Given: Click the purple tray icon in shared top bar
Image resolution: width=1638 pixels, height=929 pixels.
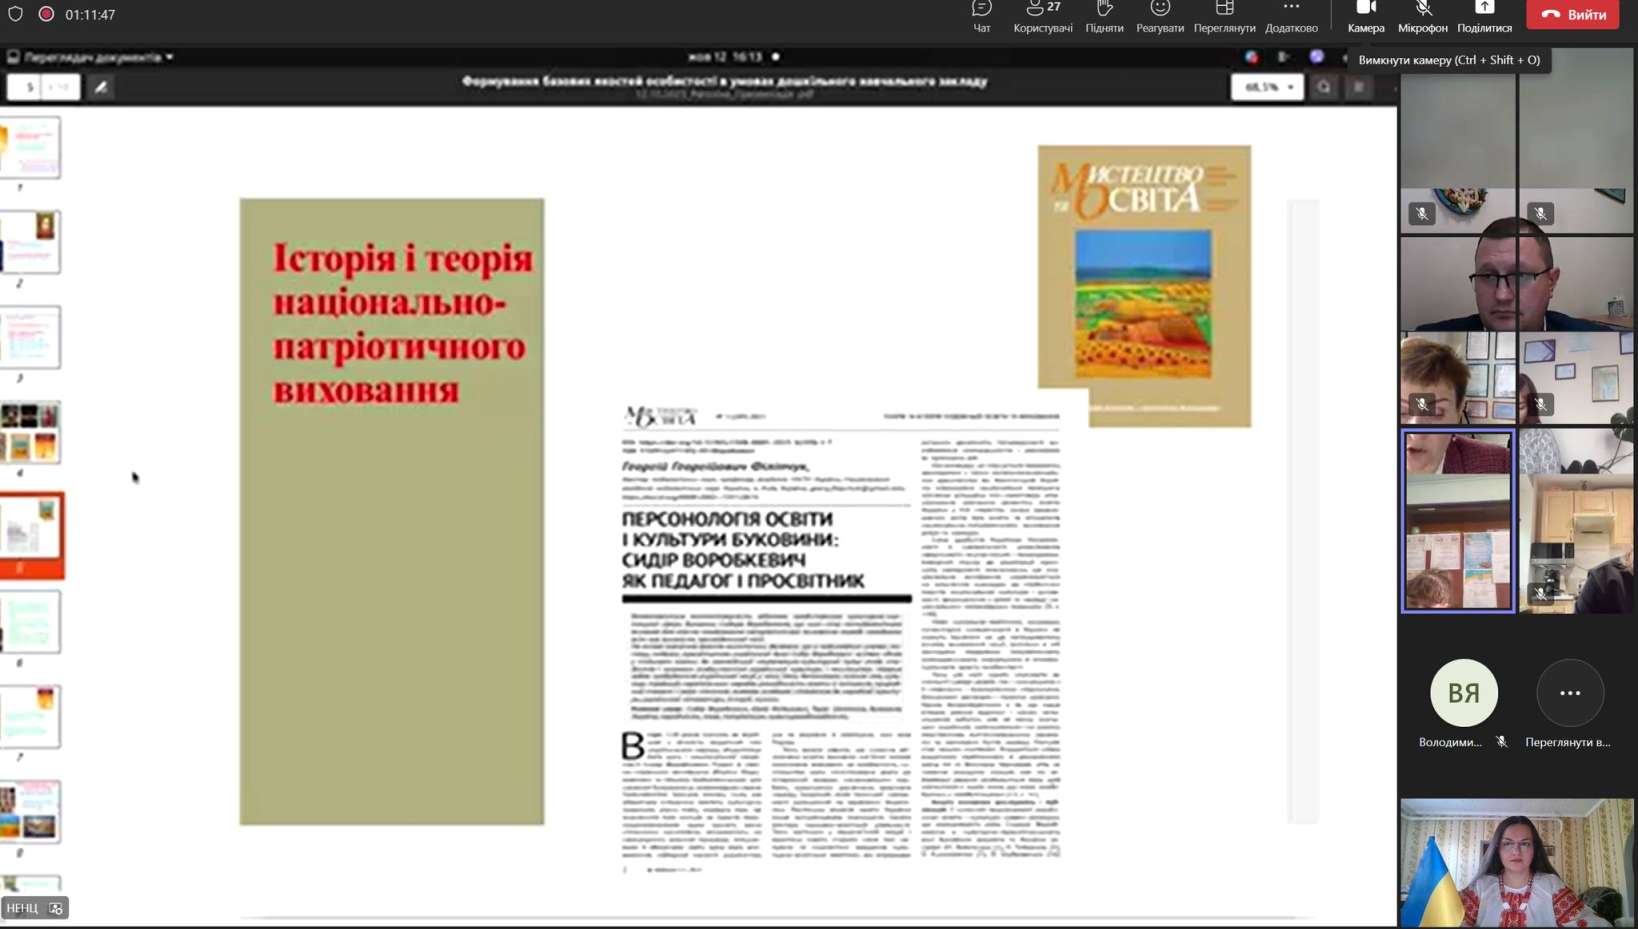Looking at the screenshot, I should pyautogui.click(x=1317, y=57).
